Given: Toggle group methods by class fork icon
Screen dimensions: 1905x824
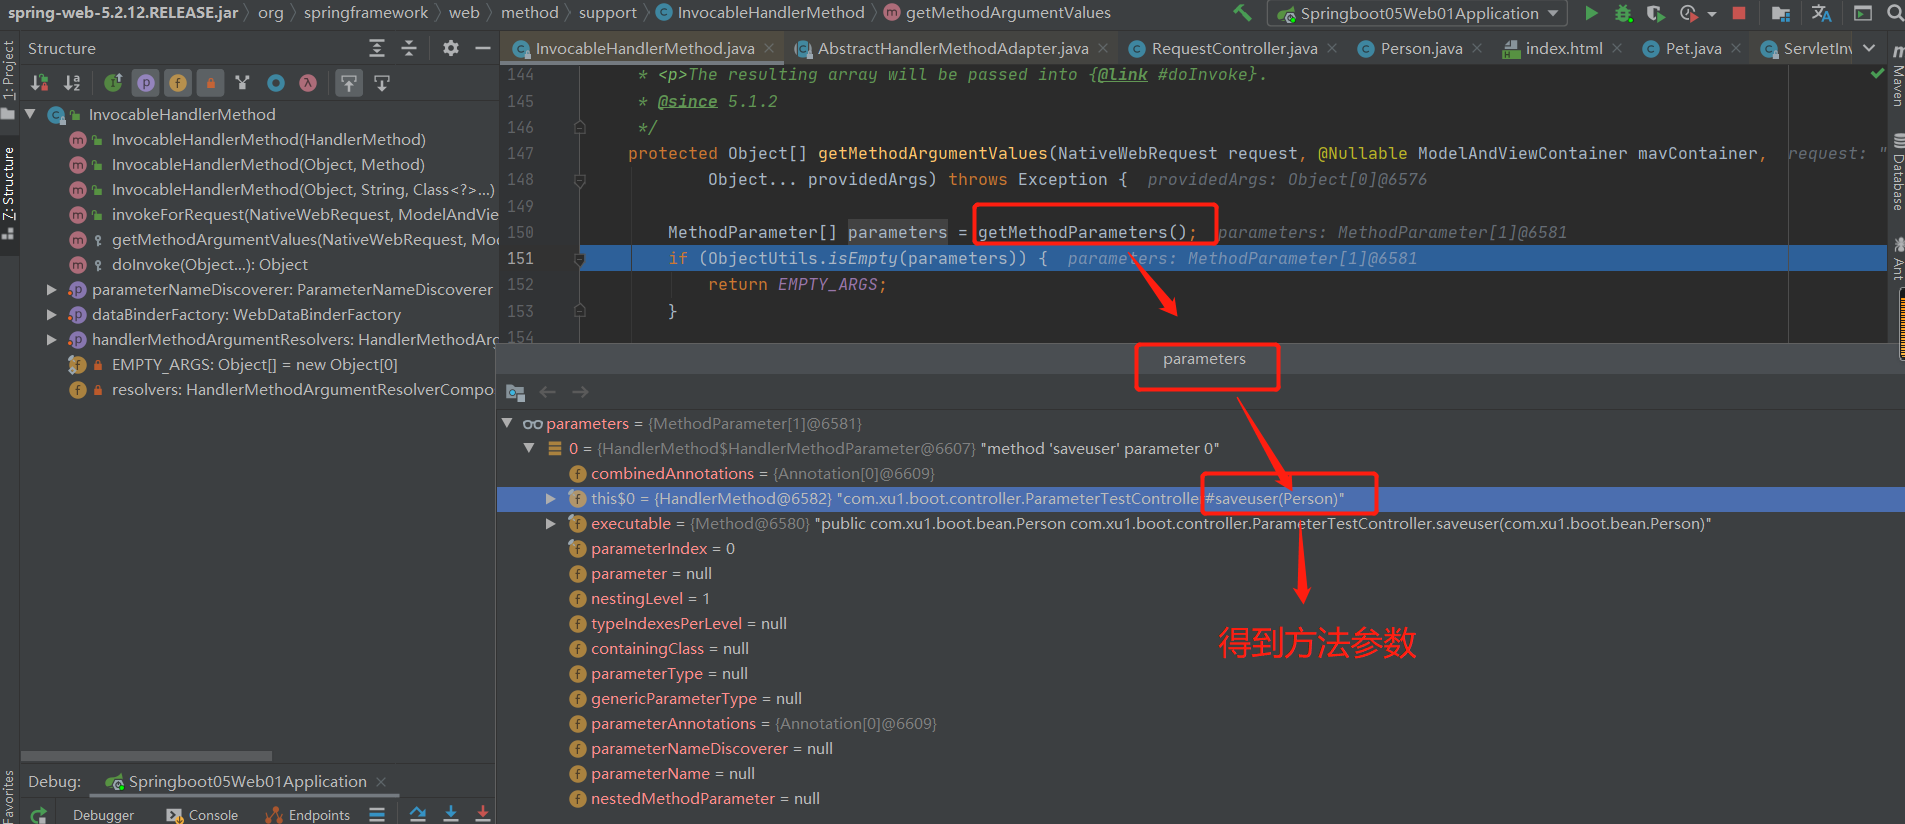Looking at the screenshot, I should coord(242,83).
